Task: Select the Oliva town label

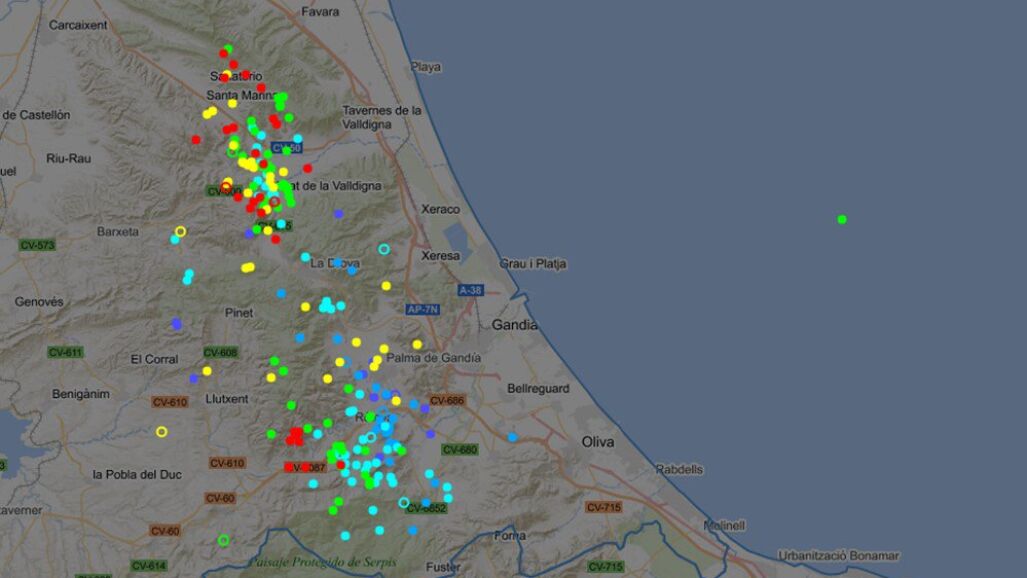Action: pos(598,441)
